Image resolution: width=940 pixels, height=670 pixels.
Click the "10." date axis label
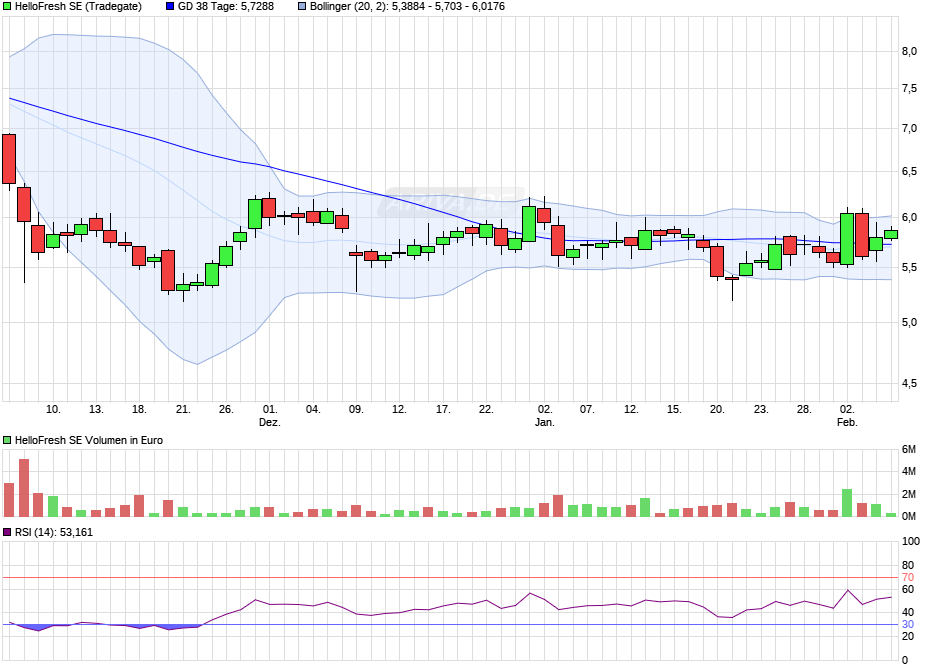(x=53, y=409)
